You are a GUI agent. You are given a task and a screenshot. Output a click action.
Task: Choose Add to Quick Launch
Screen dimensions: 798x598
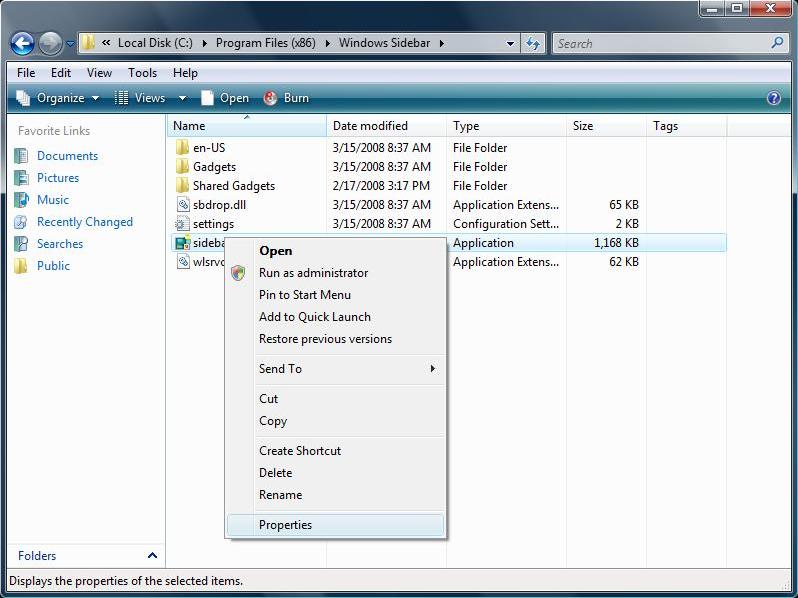tap(336, 317)
